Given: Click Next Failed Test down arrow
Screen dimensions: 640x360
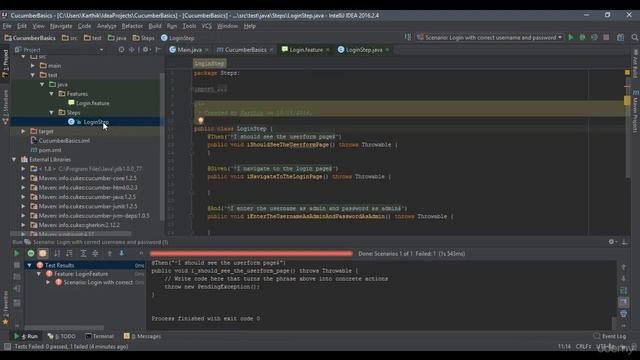Looking at the screenshot, I should pyautogui.click(x=122, y=253).
